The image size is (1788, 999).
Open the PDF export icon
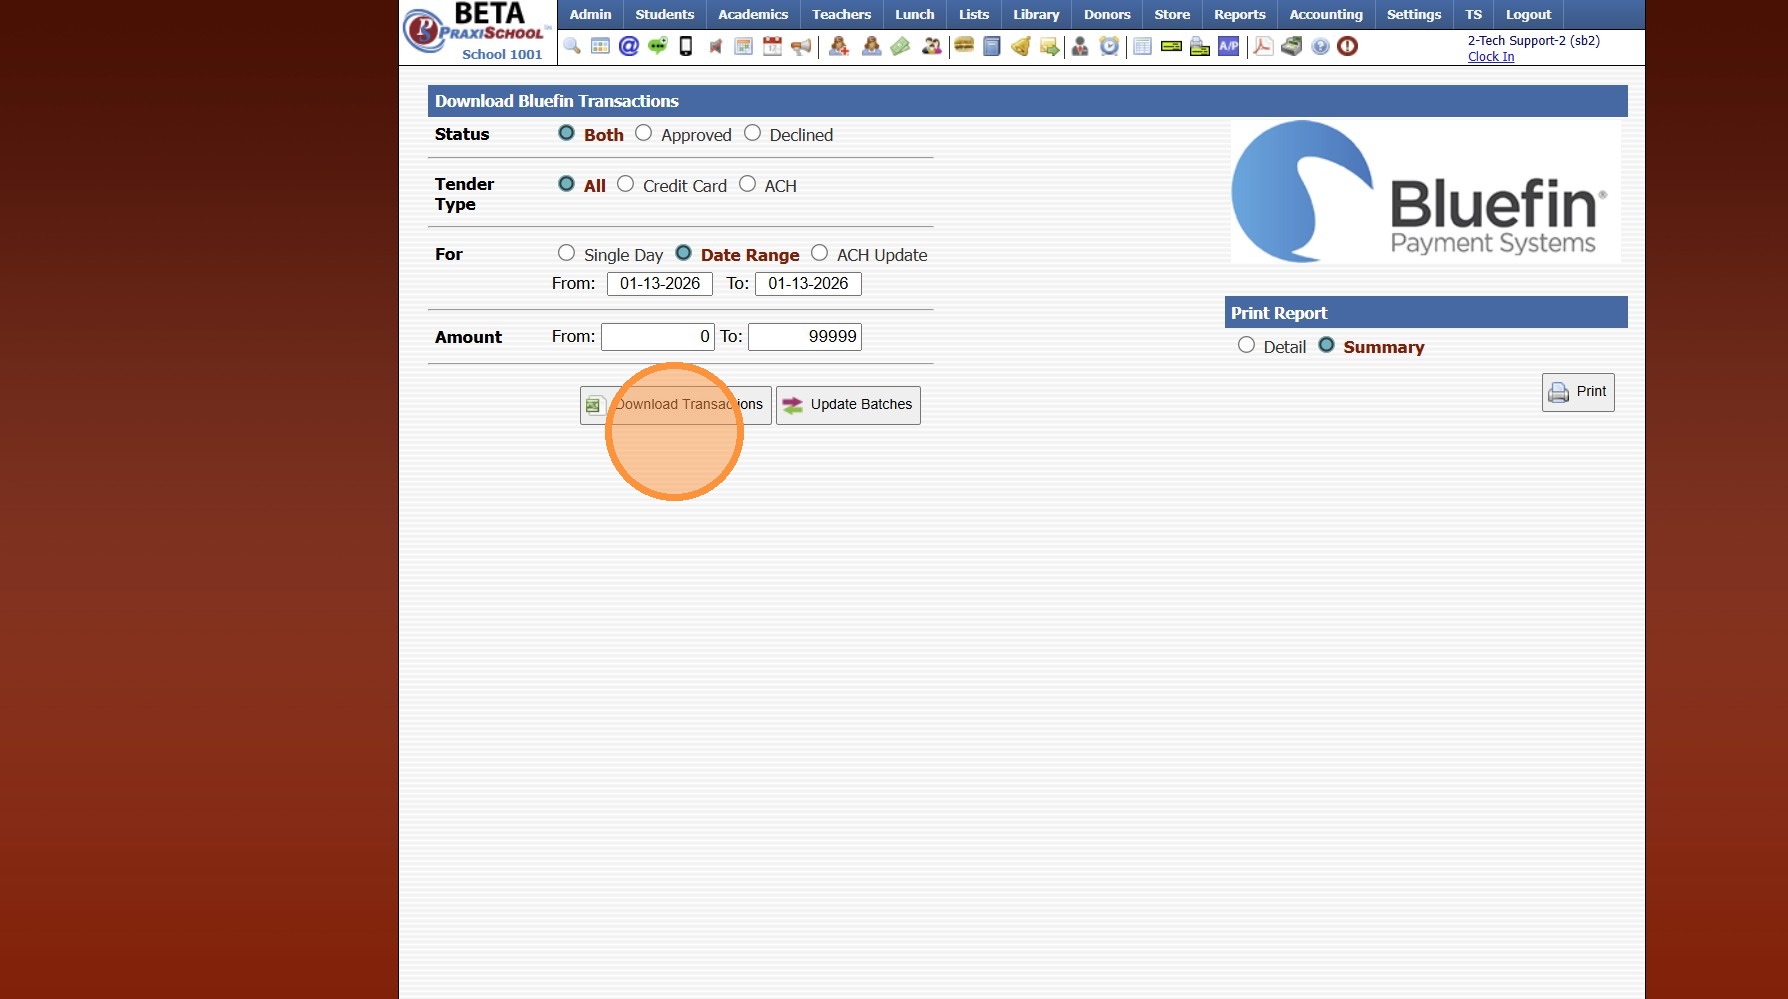click(x=1262, y=46)
